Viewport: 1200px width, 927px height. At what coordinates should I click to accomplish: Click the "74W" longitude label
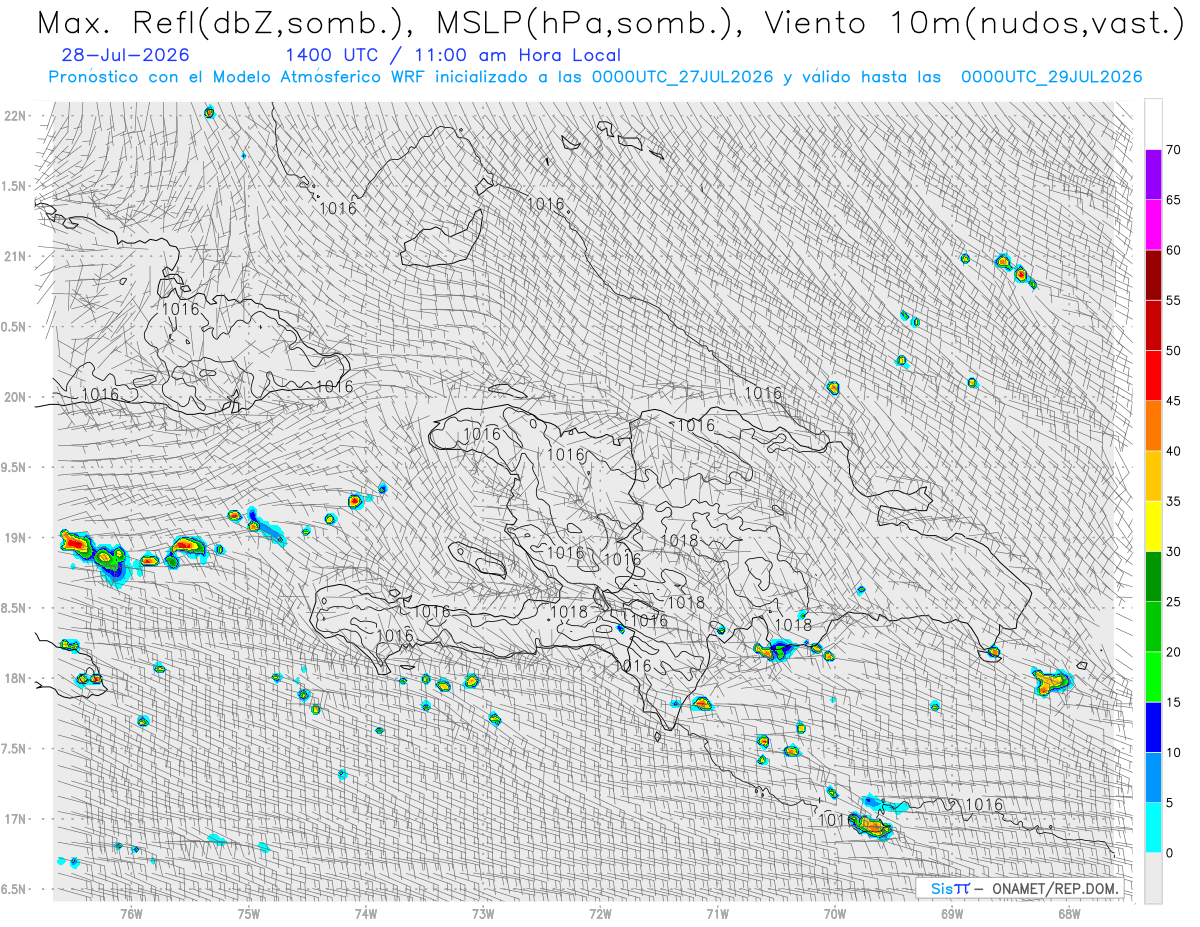click(366, 912)
